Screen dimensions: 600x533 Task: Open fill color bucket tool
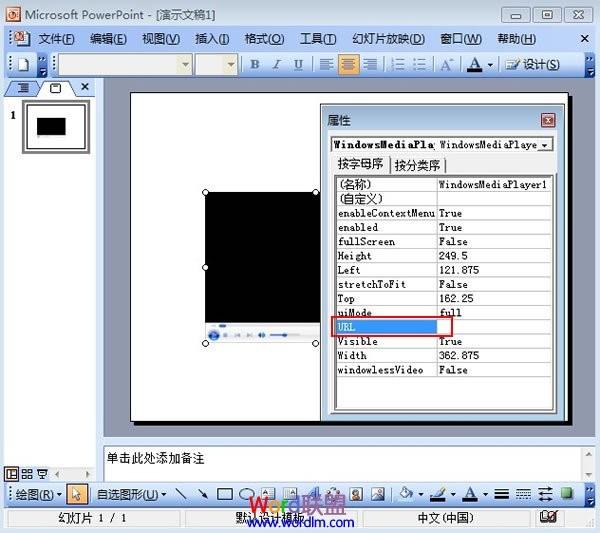point(406,494)
